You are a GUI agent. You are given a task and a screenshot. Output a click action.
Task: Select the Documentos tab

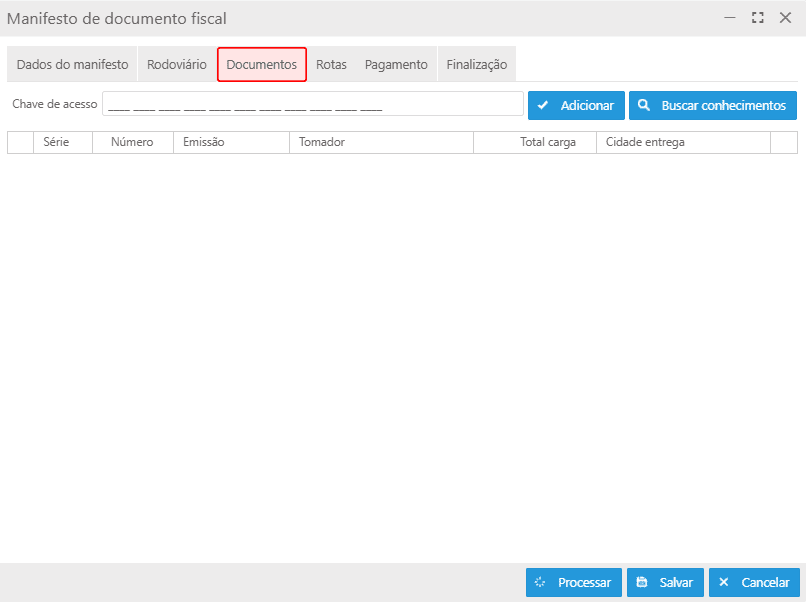[261, 64]
